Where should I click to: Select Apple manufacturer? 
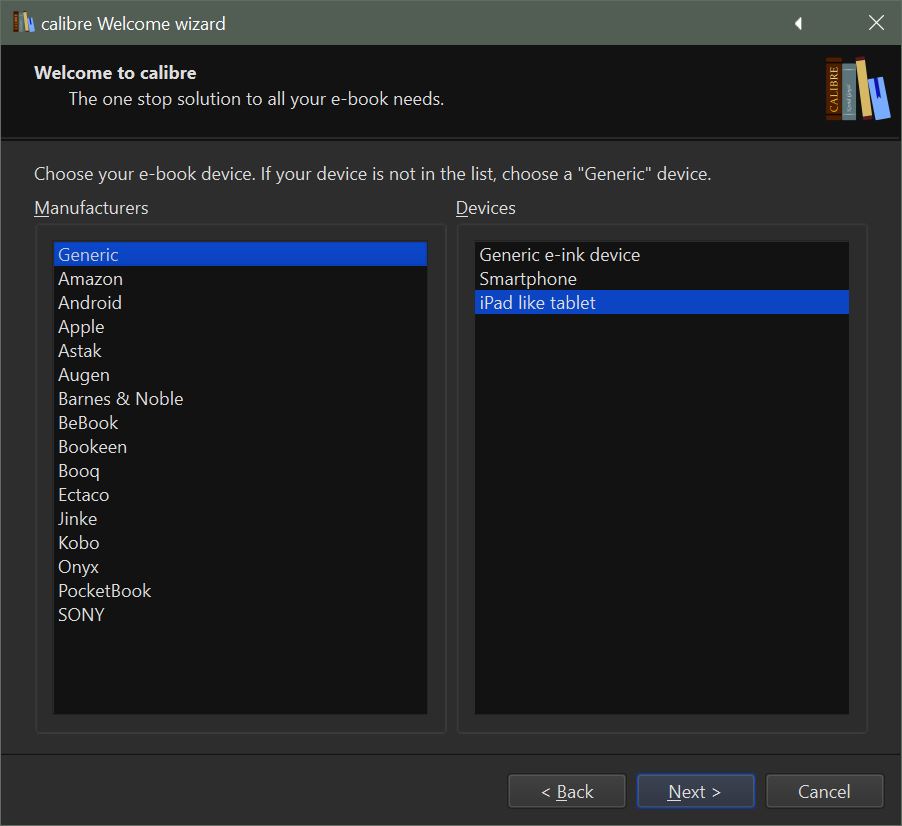(240, 327)
